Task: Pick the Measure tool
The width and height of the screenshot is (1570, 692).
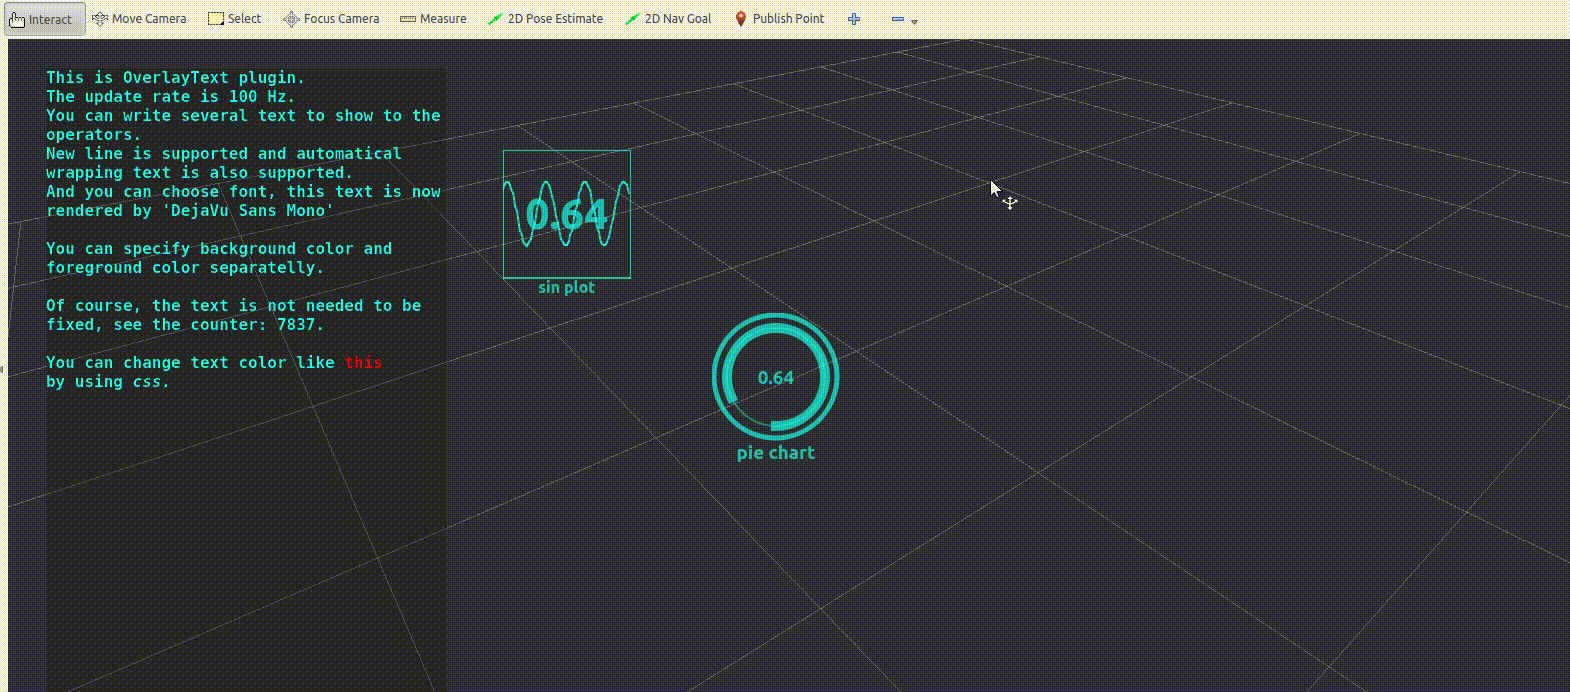Action: 433,19
